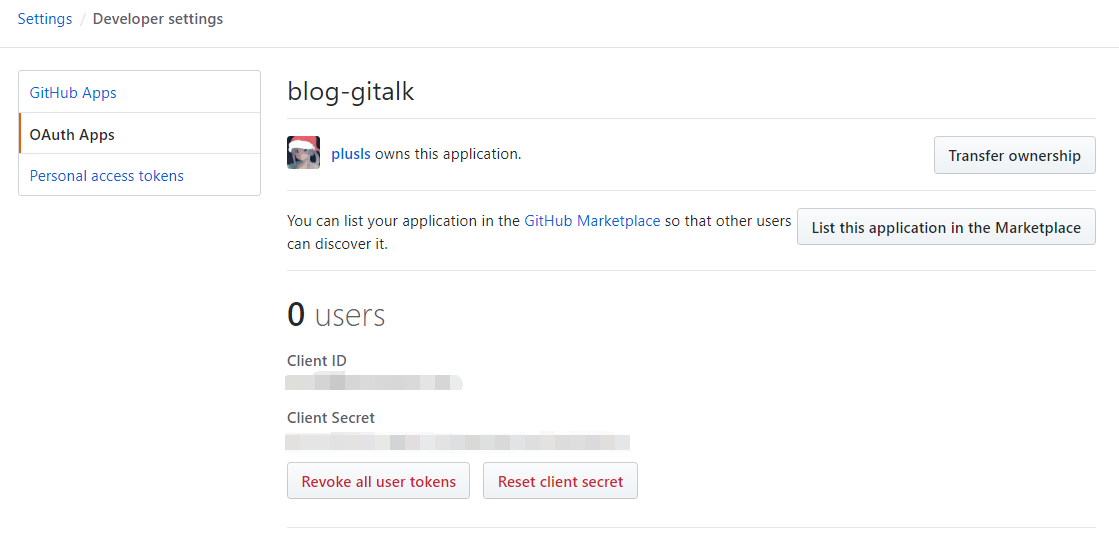Select the blurred Client Secret value
1119x541 pixels.
point(457,441)
